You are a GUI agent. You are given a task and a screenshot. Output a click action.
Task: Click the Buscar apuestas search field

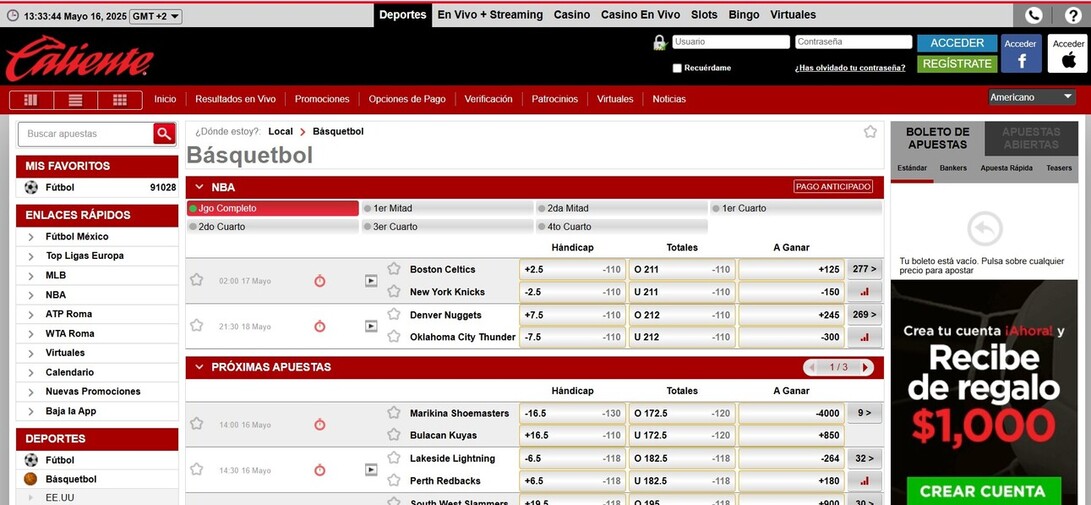[86, 134]
